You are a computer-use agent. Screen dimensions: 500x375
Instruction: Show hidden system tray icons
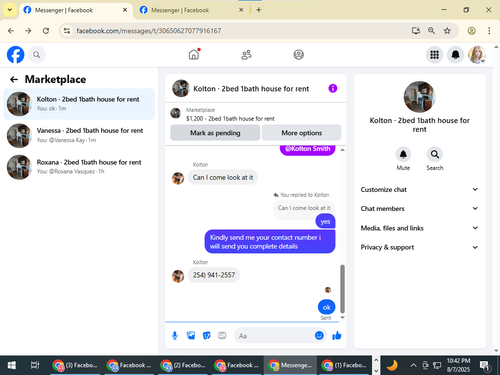pyautogui.click(x=413, y=365)
